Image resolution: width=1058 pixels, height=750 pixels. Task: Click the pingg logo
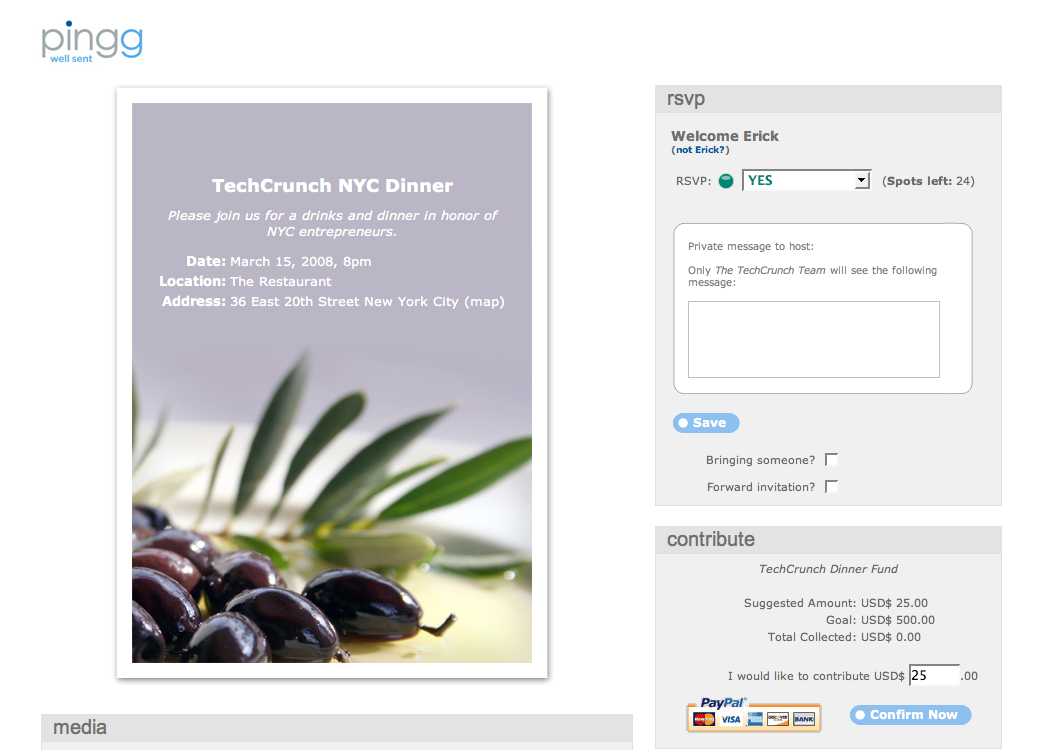point(92,42)
